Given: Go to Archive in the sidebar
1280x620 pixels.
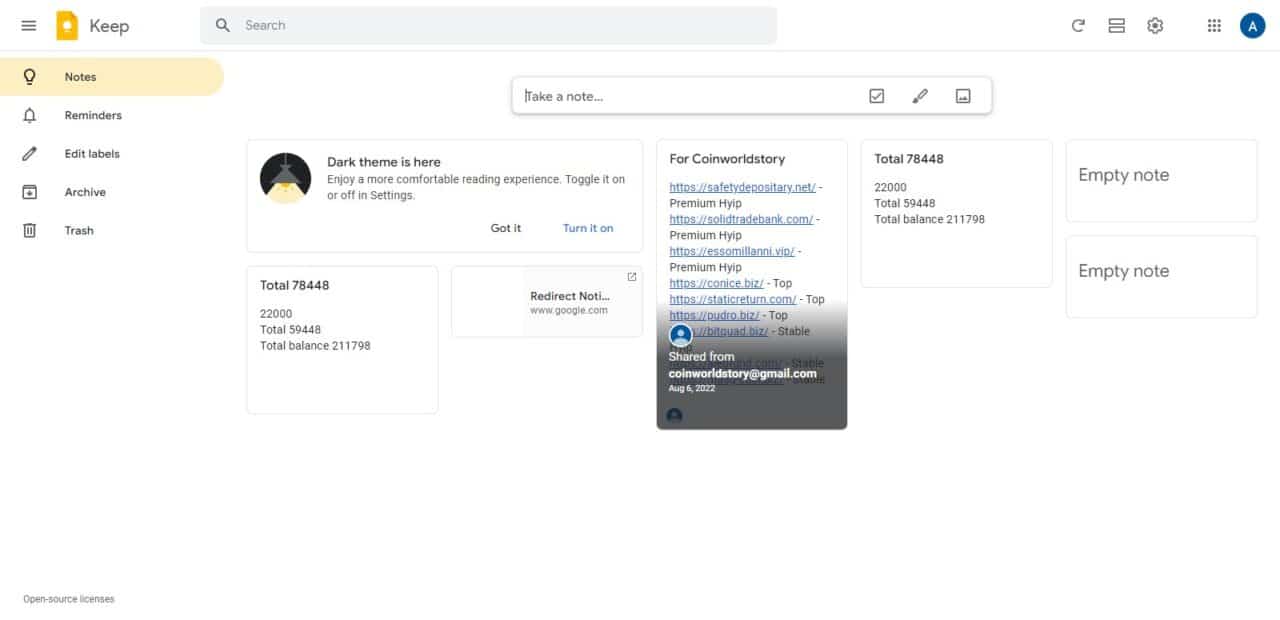Looking at the screenshot, I should point(112,192).
